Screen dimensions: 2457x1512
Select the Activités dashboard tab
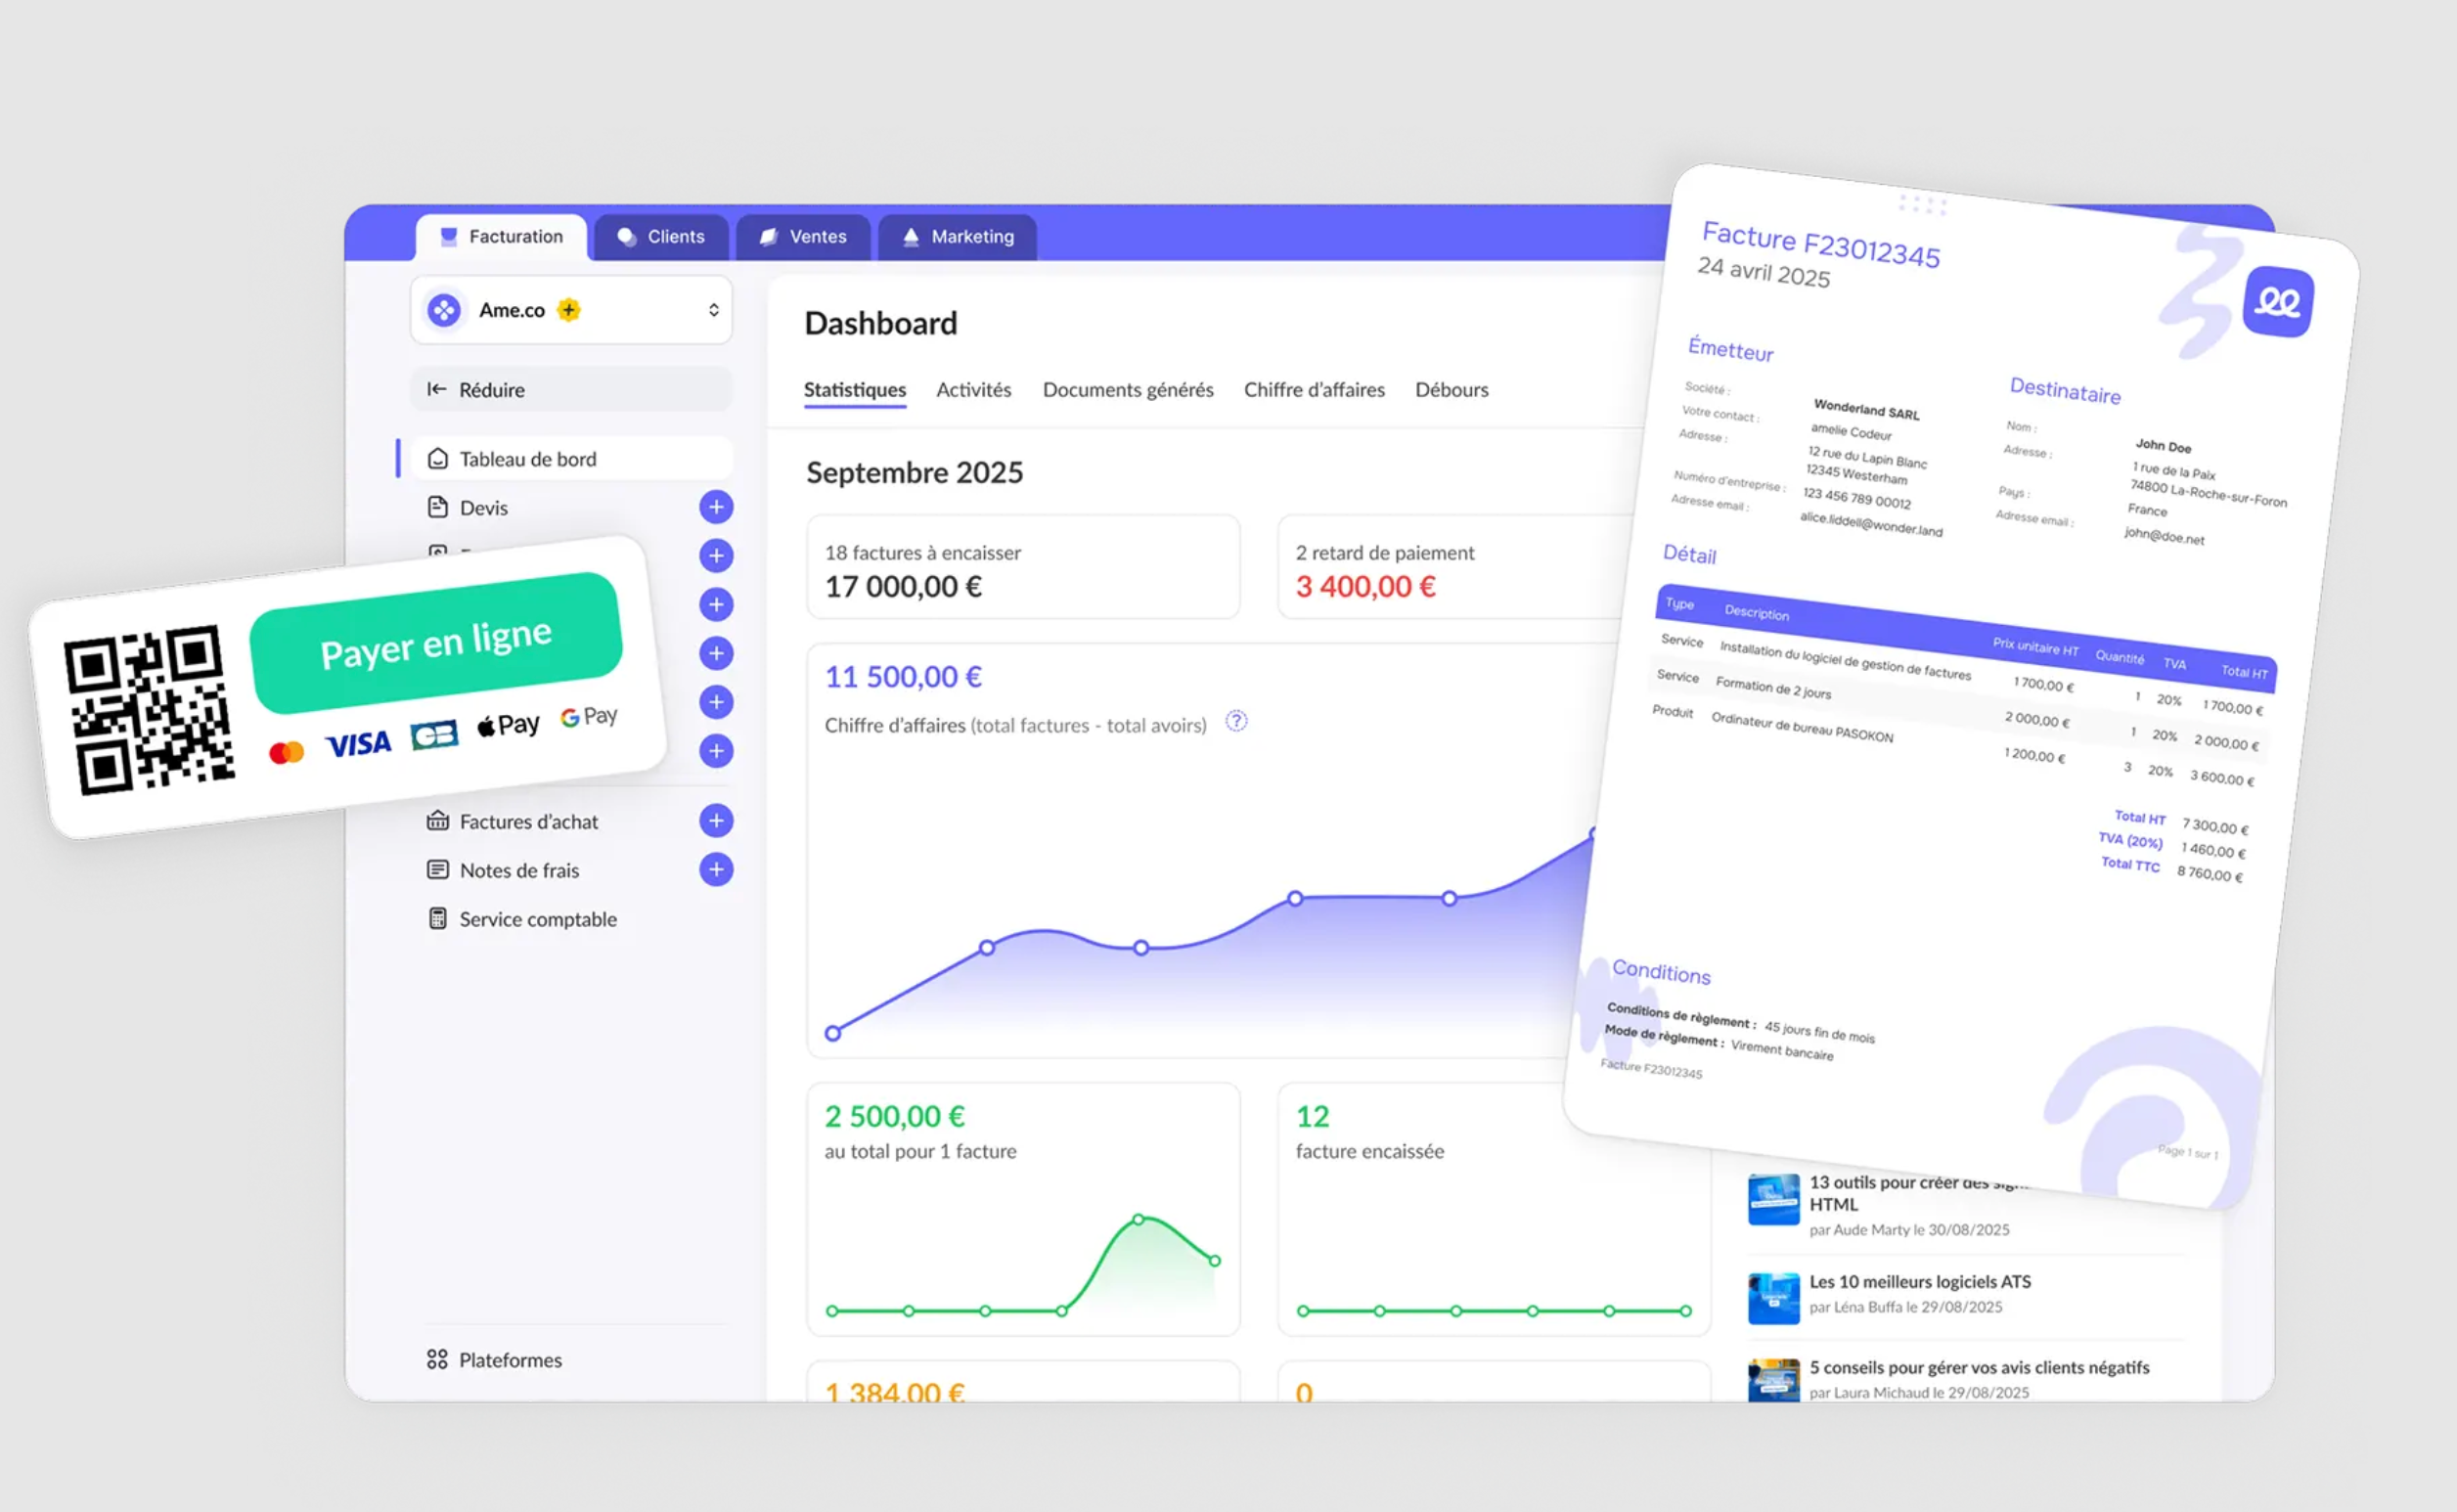pyautogui.click(x=973, y=390)
